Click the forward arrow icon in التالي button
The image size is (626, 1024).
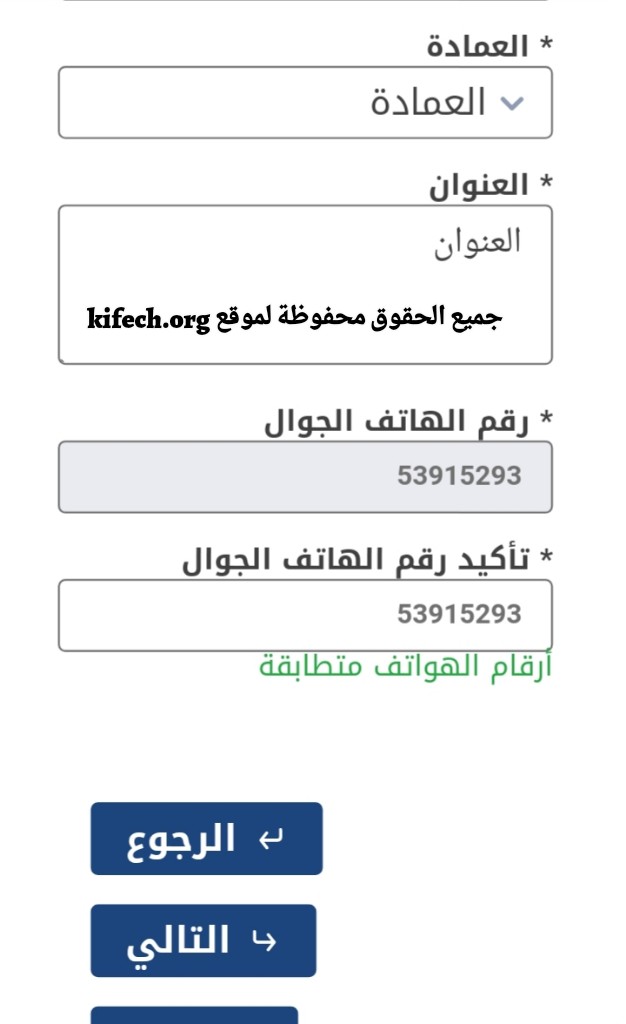pos(264,940)
